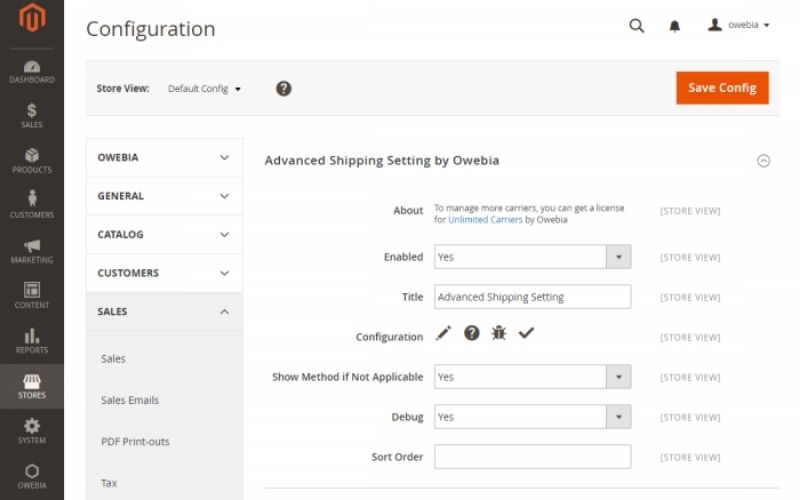The height and width of the screenshot is (500, 800).
Task: Click the Store View label
Action: point(123,88)
